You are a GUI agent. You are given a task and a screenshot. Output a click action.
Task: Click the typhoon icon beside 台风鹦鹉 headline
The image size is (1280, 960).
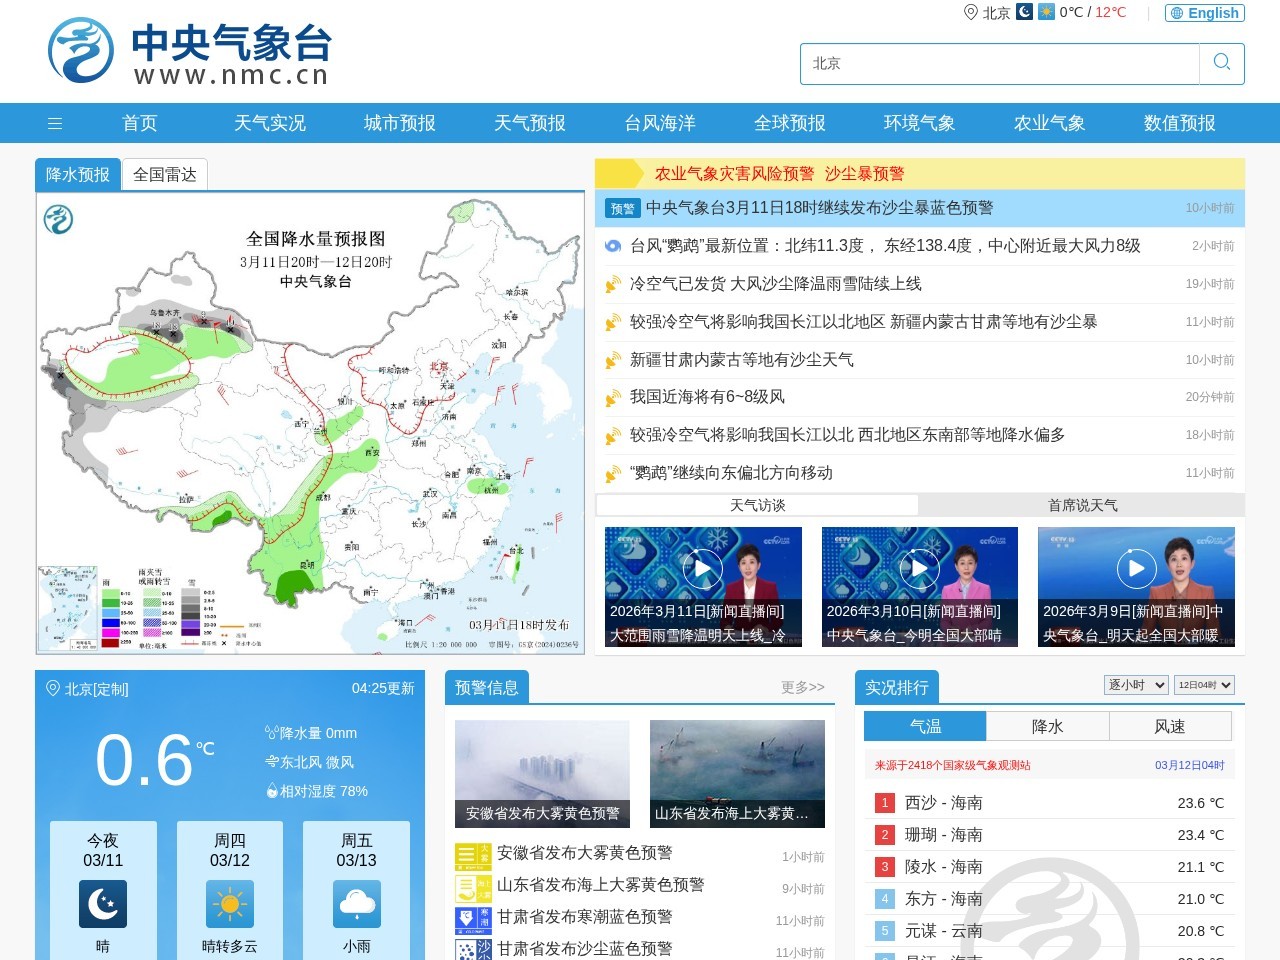[x=611, y=246]
